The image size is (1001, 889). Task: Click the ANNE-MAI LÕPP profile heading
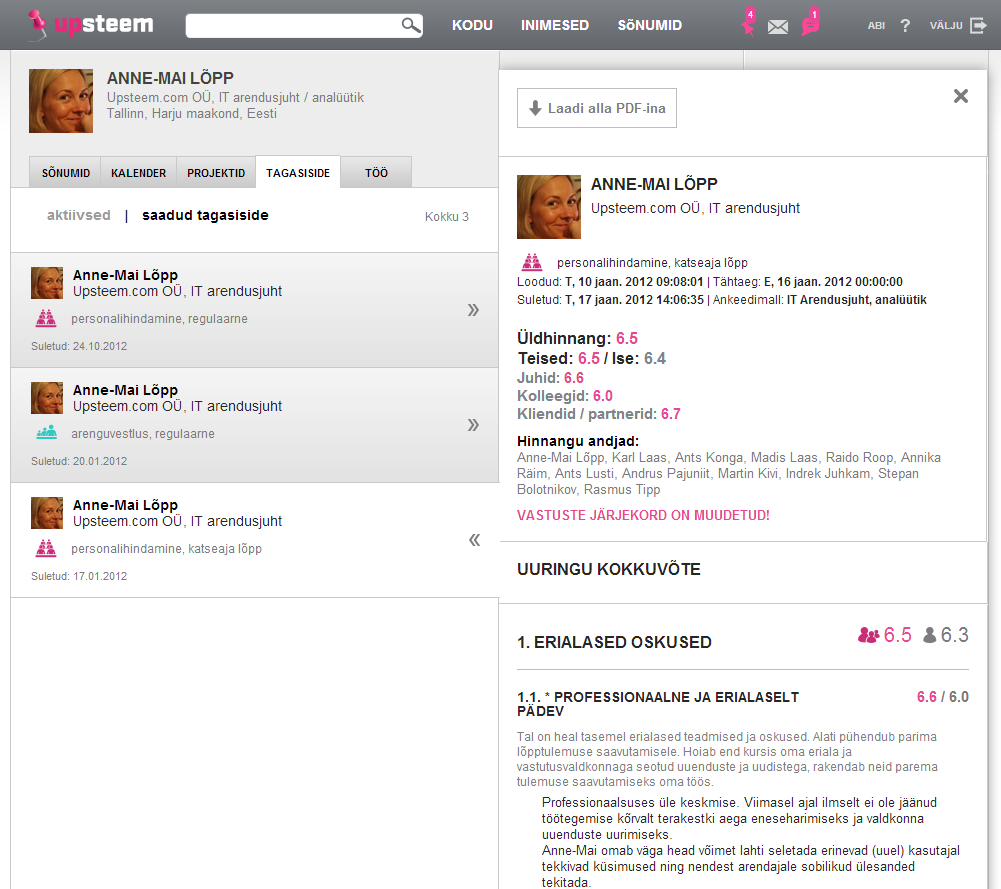click(170, 78)
